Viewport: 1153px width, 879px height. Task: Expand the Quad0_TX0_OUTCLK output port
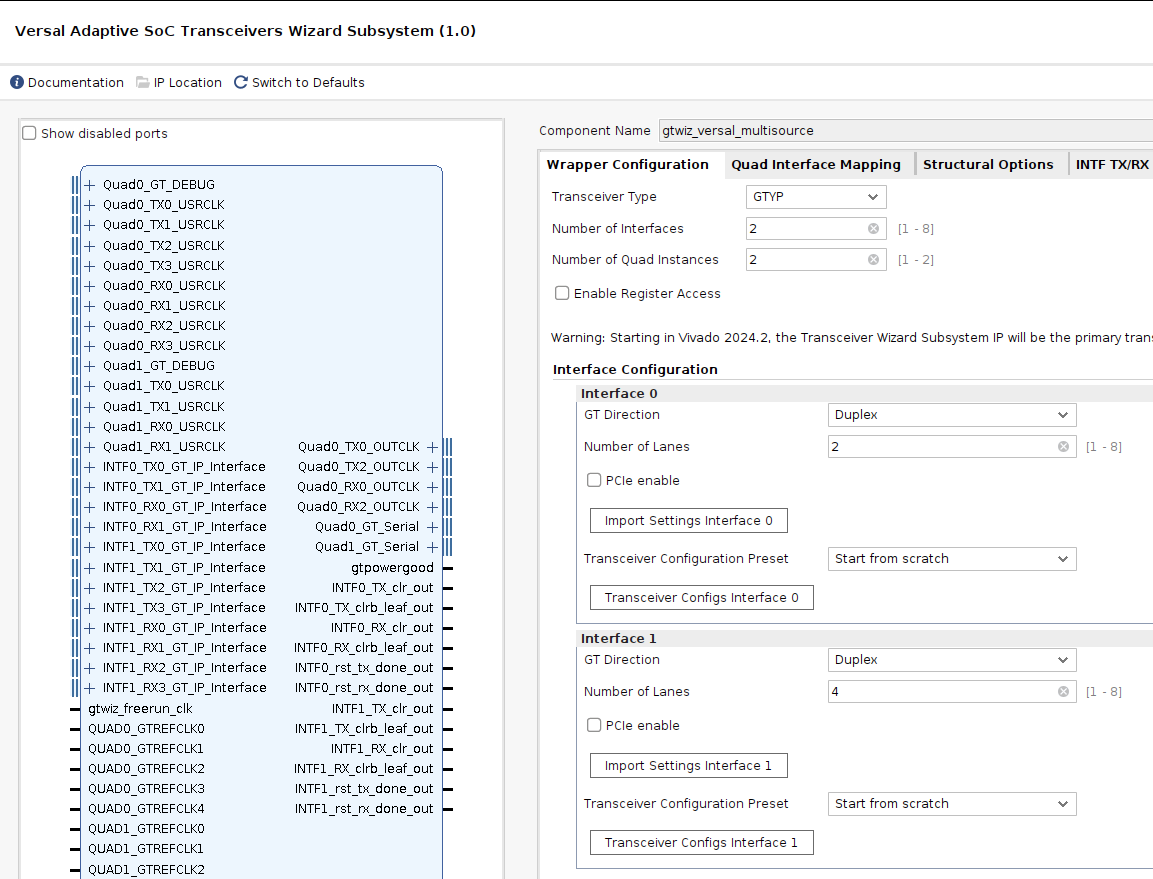pos(432,446)
